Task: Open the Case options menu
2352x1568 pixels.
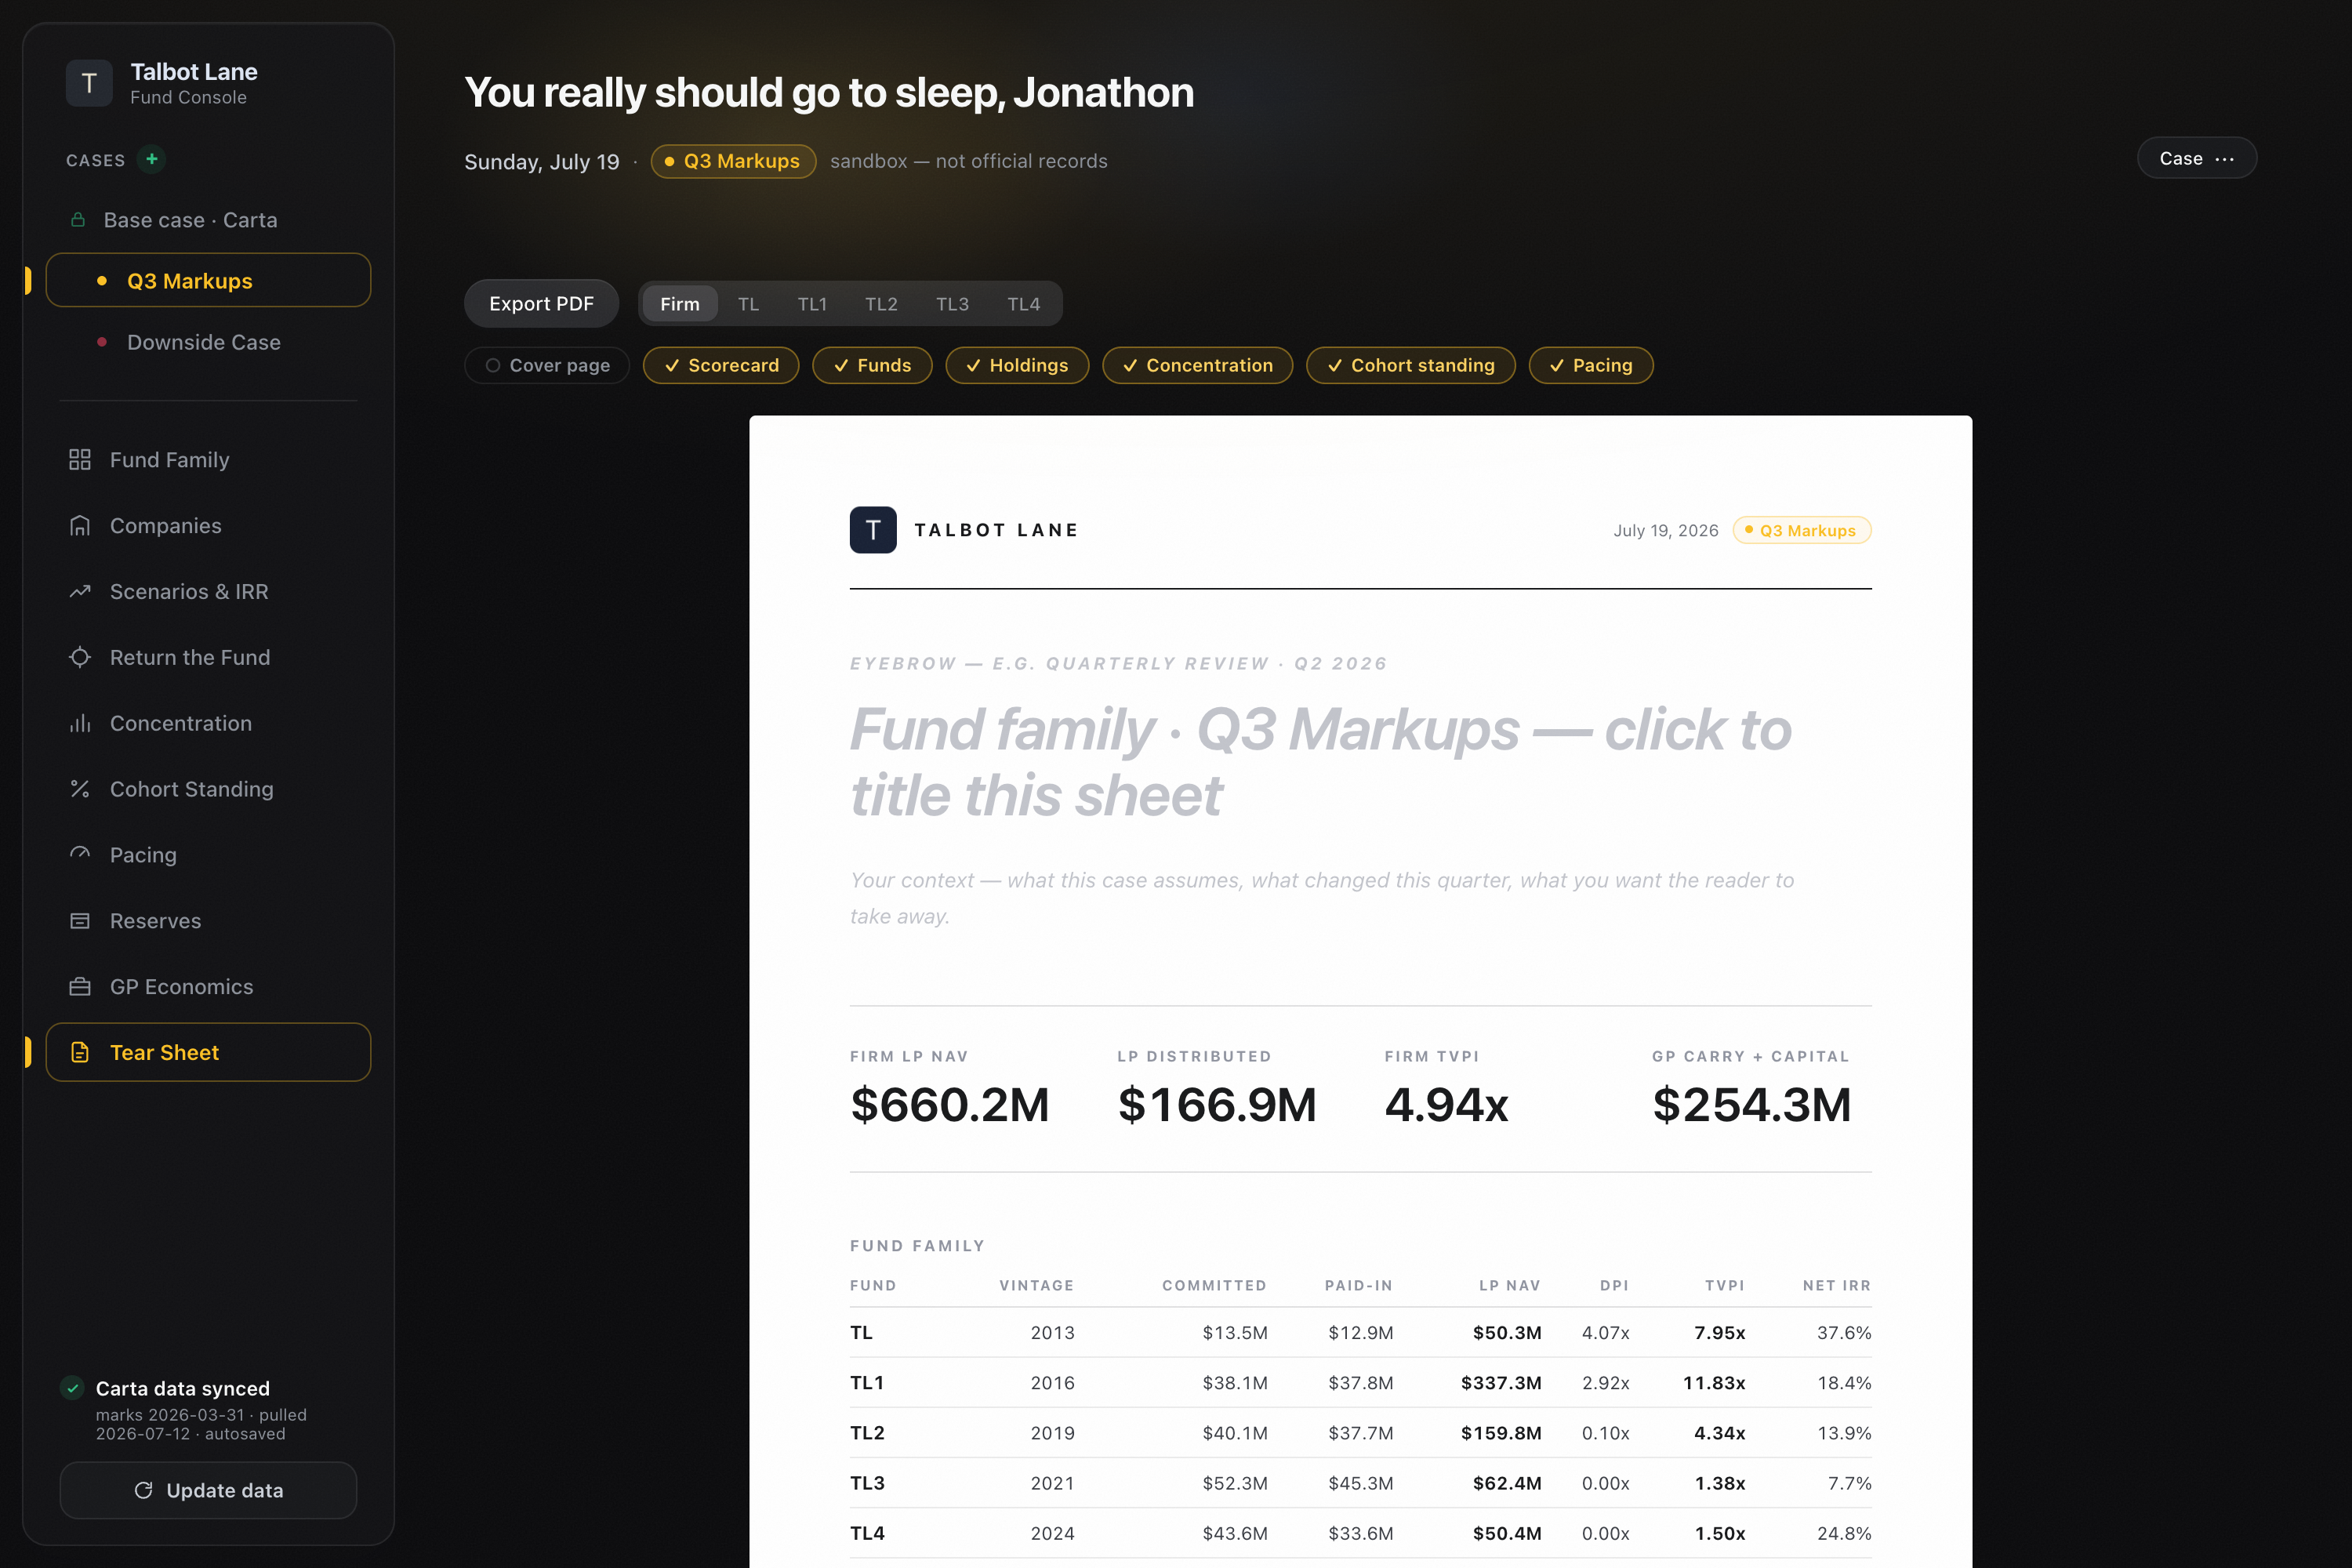Action: coord(2196,158)
